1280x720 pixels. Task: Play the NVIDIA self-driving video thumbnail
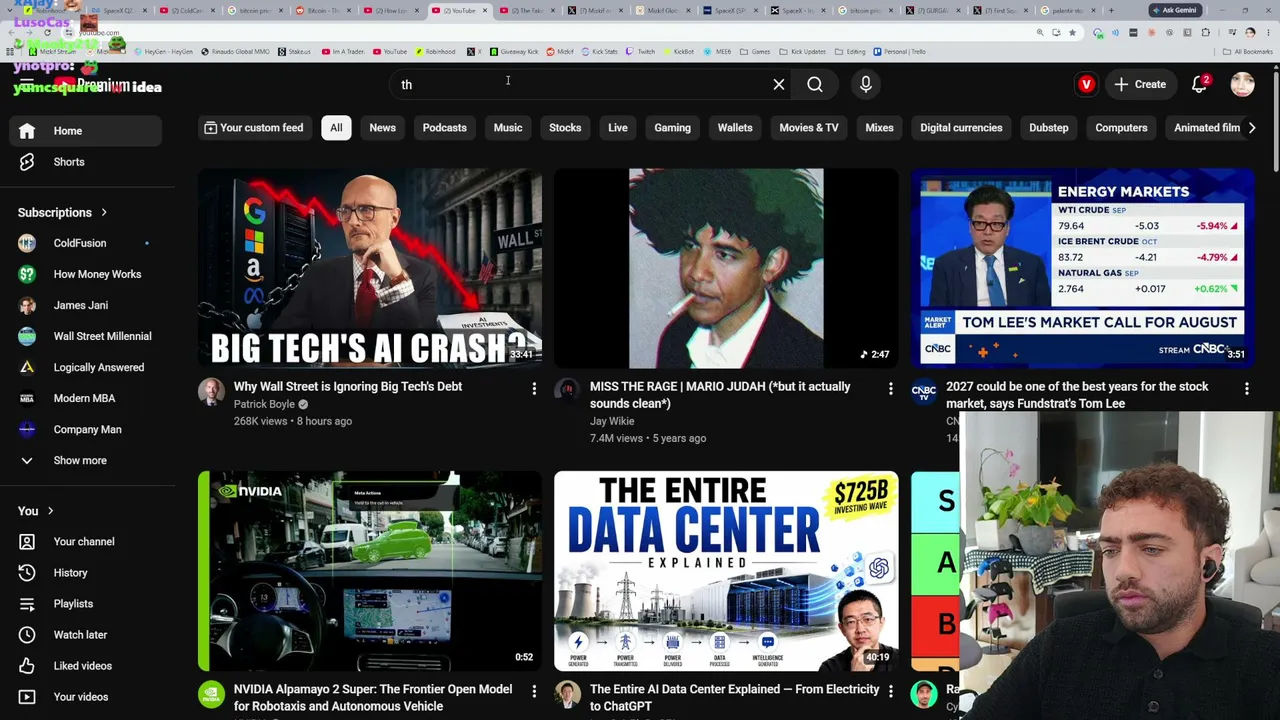click(x=370, y=571)
